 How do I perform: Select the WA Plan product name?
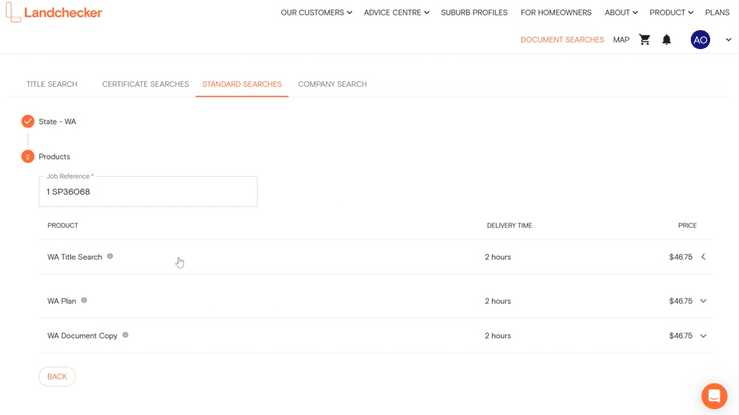pyautogui.click(x=62, y=301)
